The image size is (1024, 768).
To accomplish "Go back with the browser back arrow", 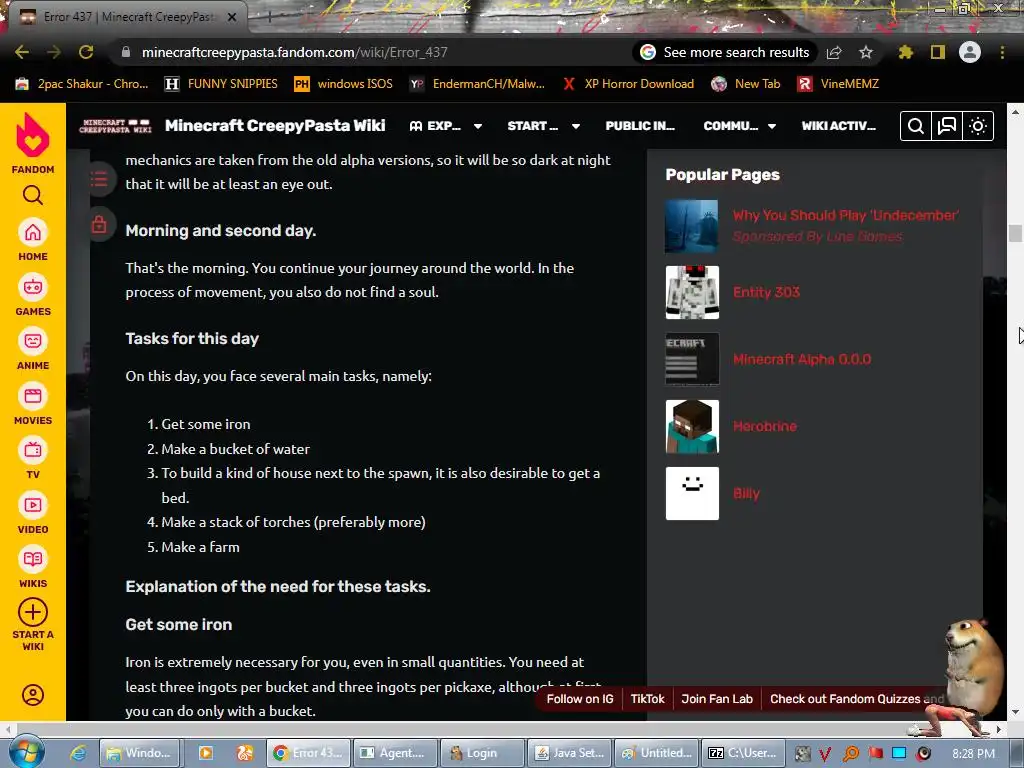I will tap(22, 52).
